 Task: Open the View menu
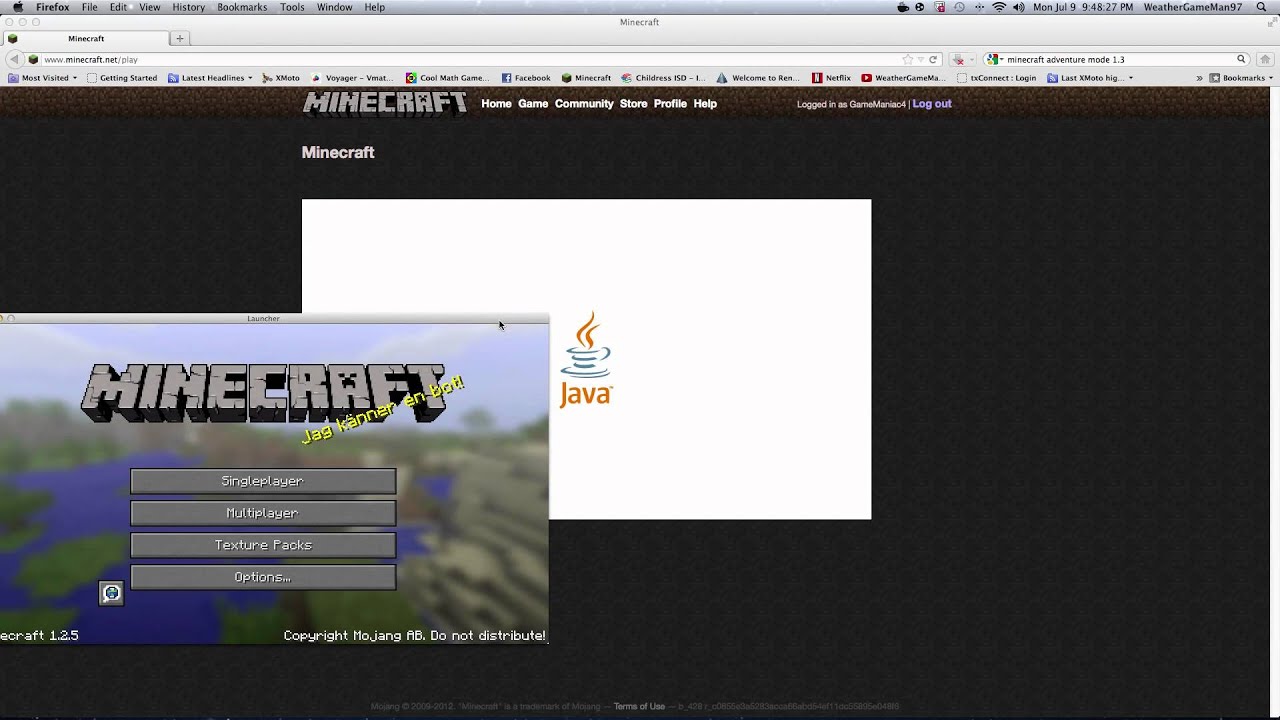coord(150,7)
